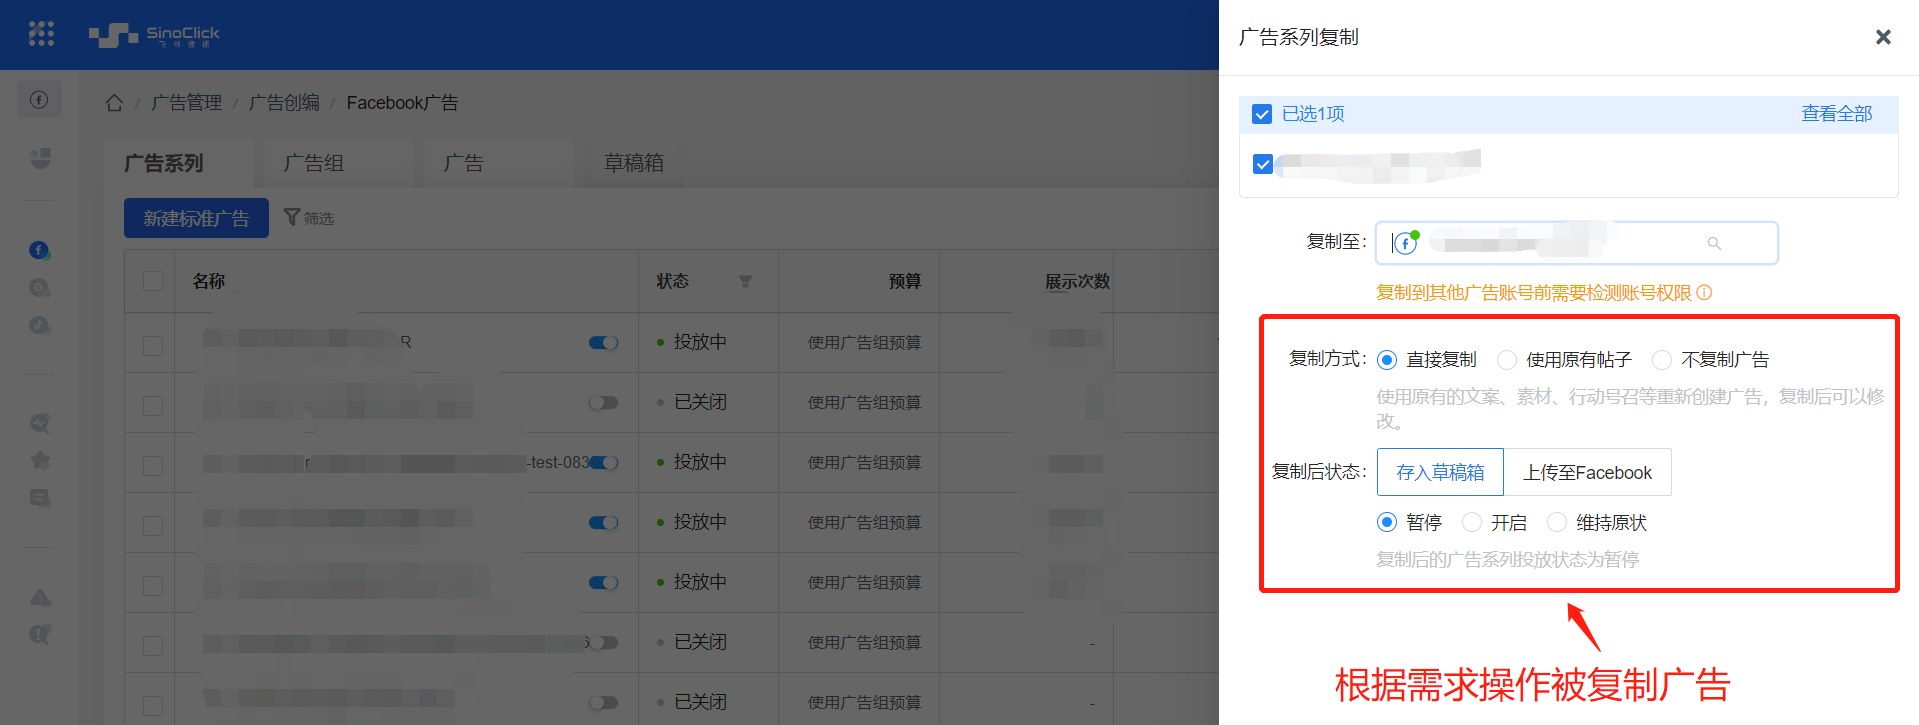Select the 开启 status radio
The width and height of the screenshot is (1919, 725).
coord(1471,522)
